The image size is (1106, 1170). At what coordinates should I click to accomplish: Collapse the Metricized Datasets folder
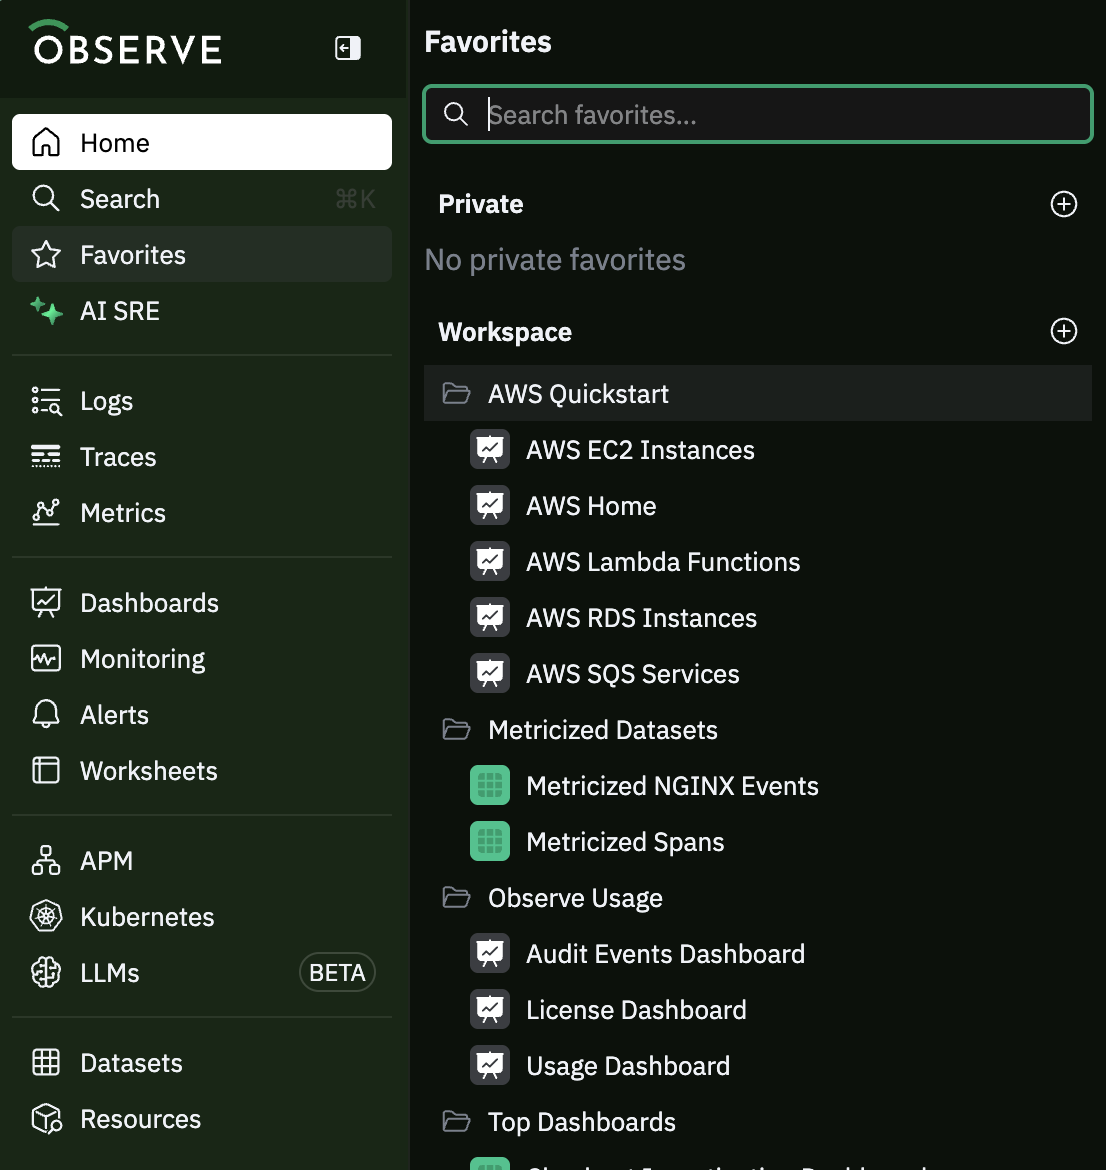coord(757,730)
